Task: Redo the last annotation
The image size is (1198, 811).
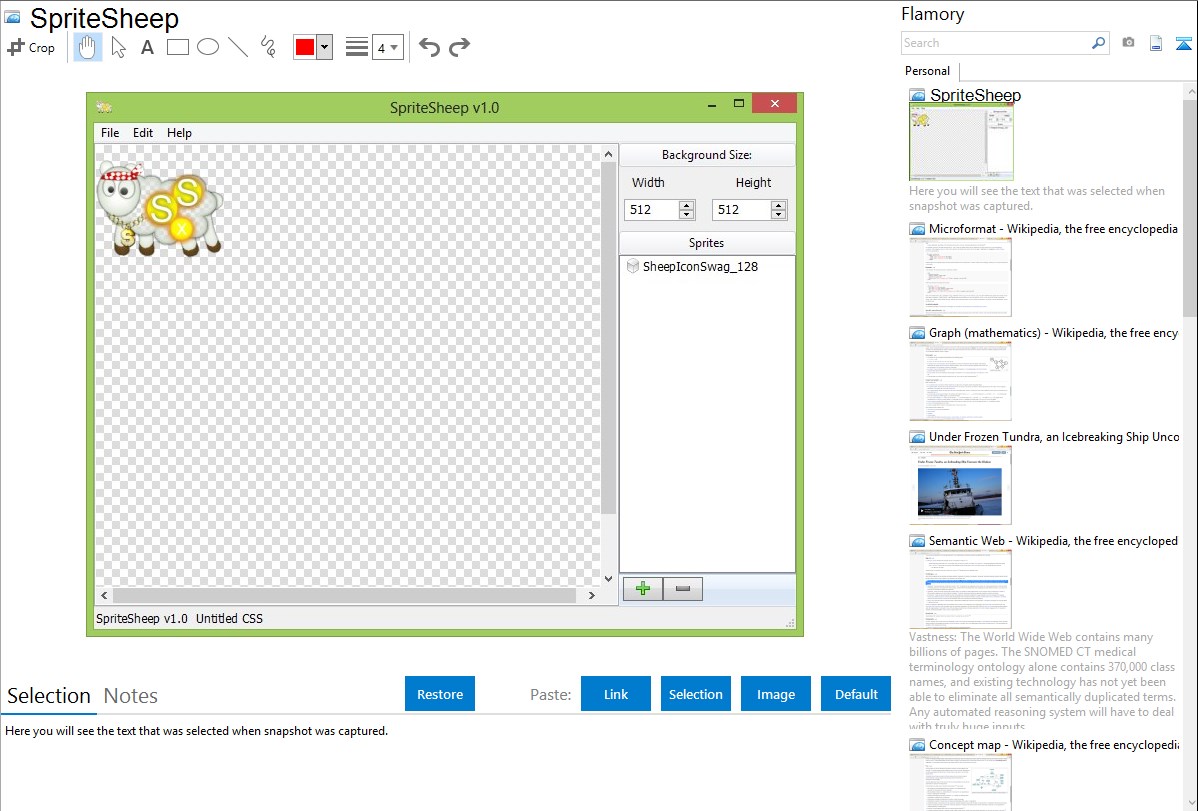Action: (459, 47)
